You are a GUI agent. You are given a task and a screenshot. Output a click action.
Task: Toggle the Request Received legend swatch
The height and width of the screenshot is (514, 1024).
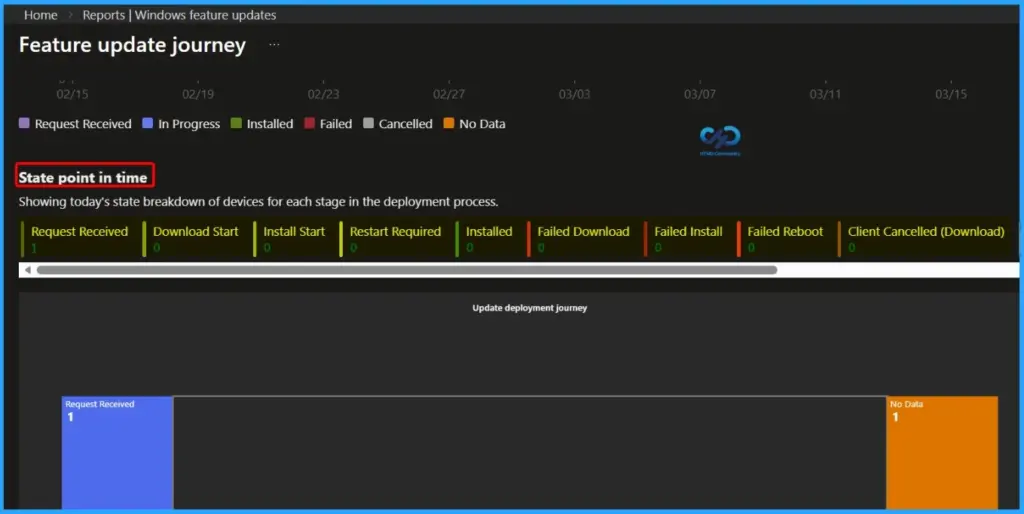[24, 123]
